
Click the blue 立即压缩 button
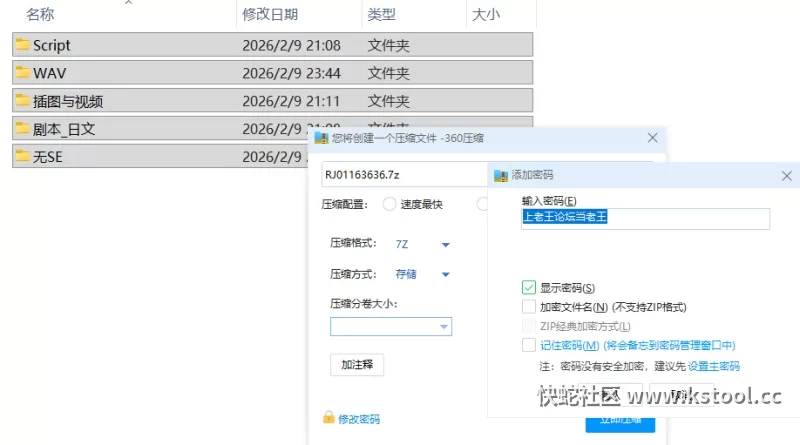tap(620, 423)
